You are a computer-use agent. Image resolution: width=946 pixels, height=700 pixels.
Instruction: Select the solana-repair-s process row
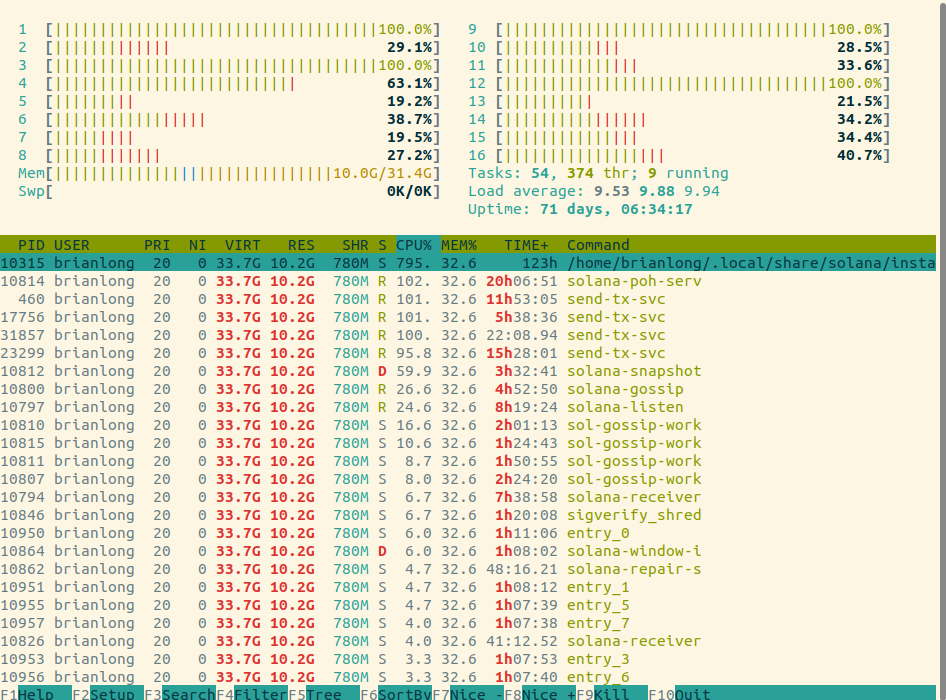468,569
